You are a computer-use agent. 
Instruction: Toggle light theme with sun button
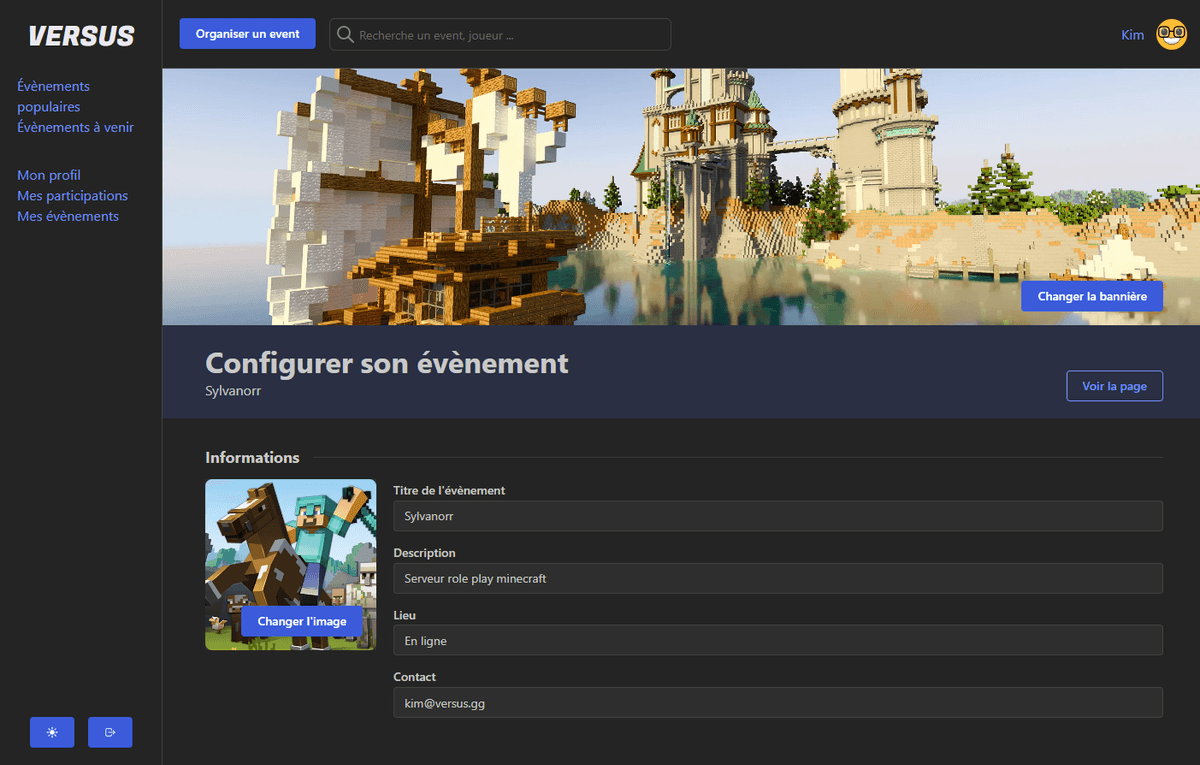pos(52,732)
